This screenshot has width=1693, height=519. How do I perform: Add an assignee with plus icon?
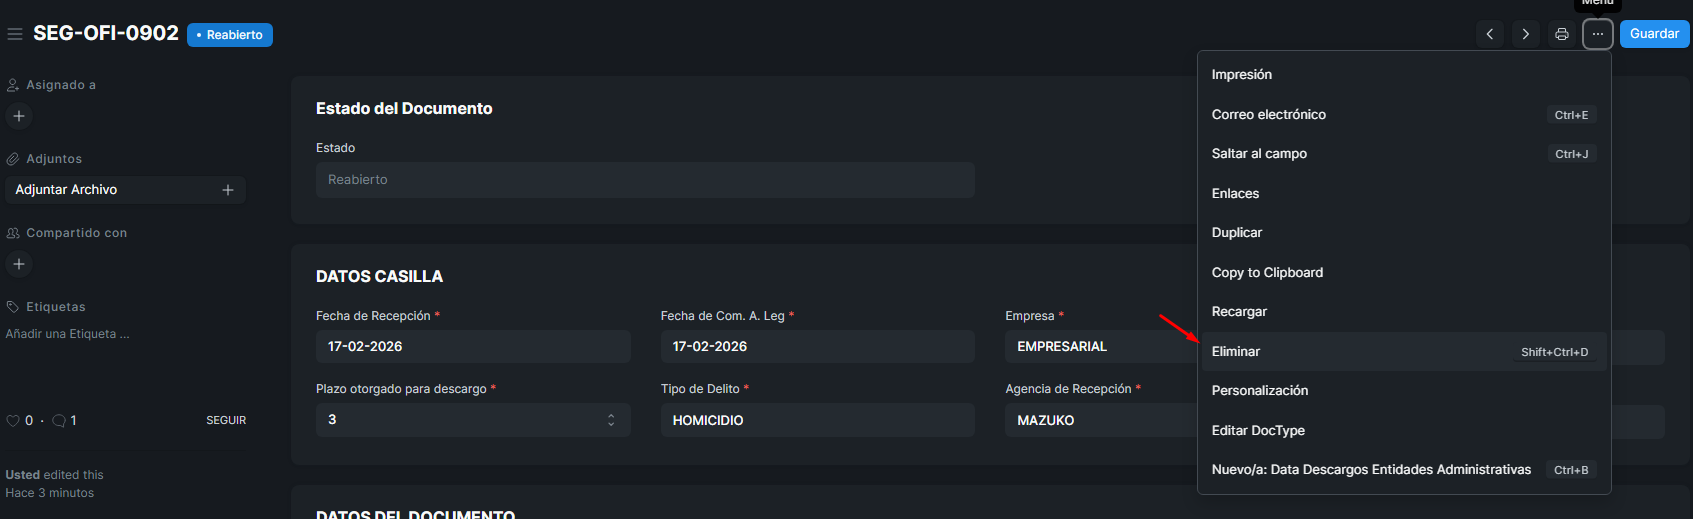coord(19,116)
